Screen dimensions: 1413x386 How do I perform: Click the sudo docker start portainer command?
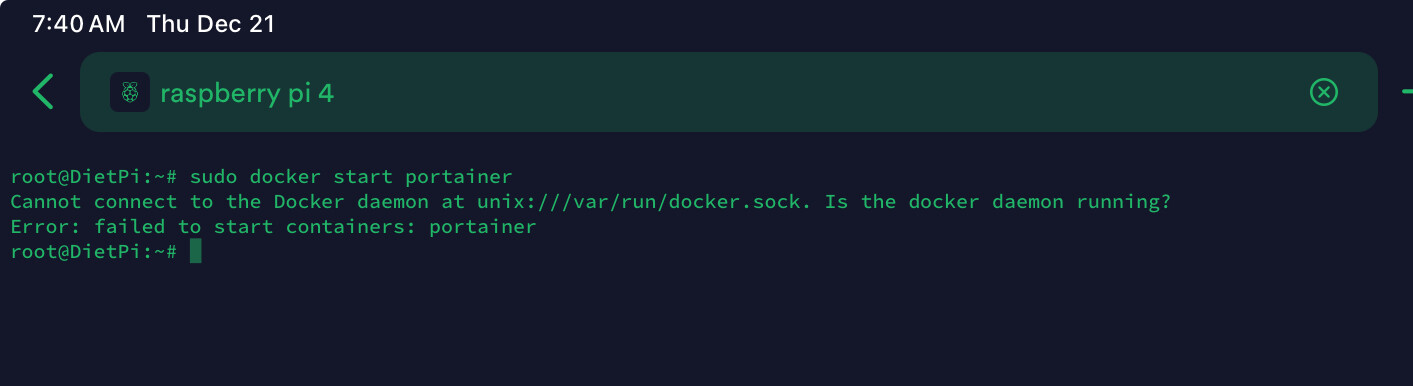coord(350,177)
